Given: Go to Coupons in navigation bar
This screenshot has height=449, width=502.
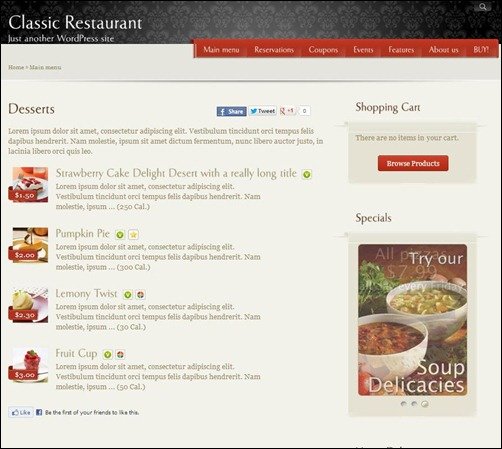Looking at the screenshot, I should (323, 50).
